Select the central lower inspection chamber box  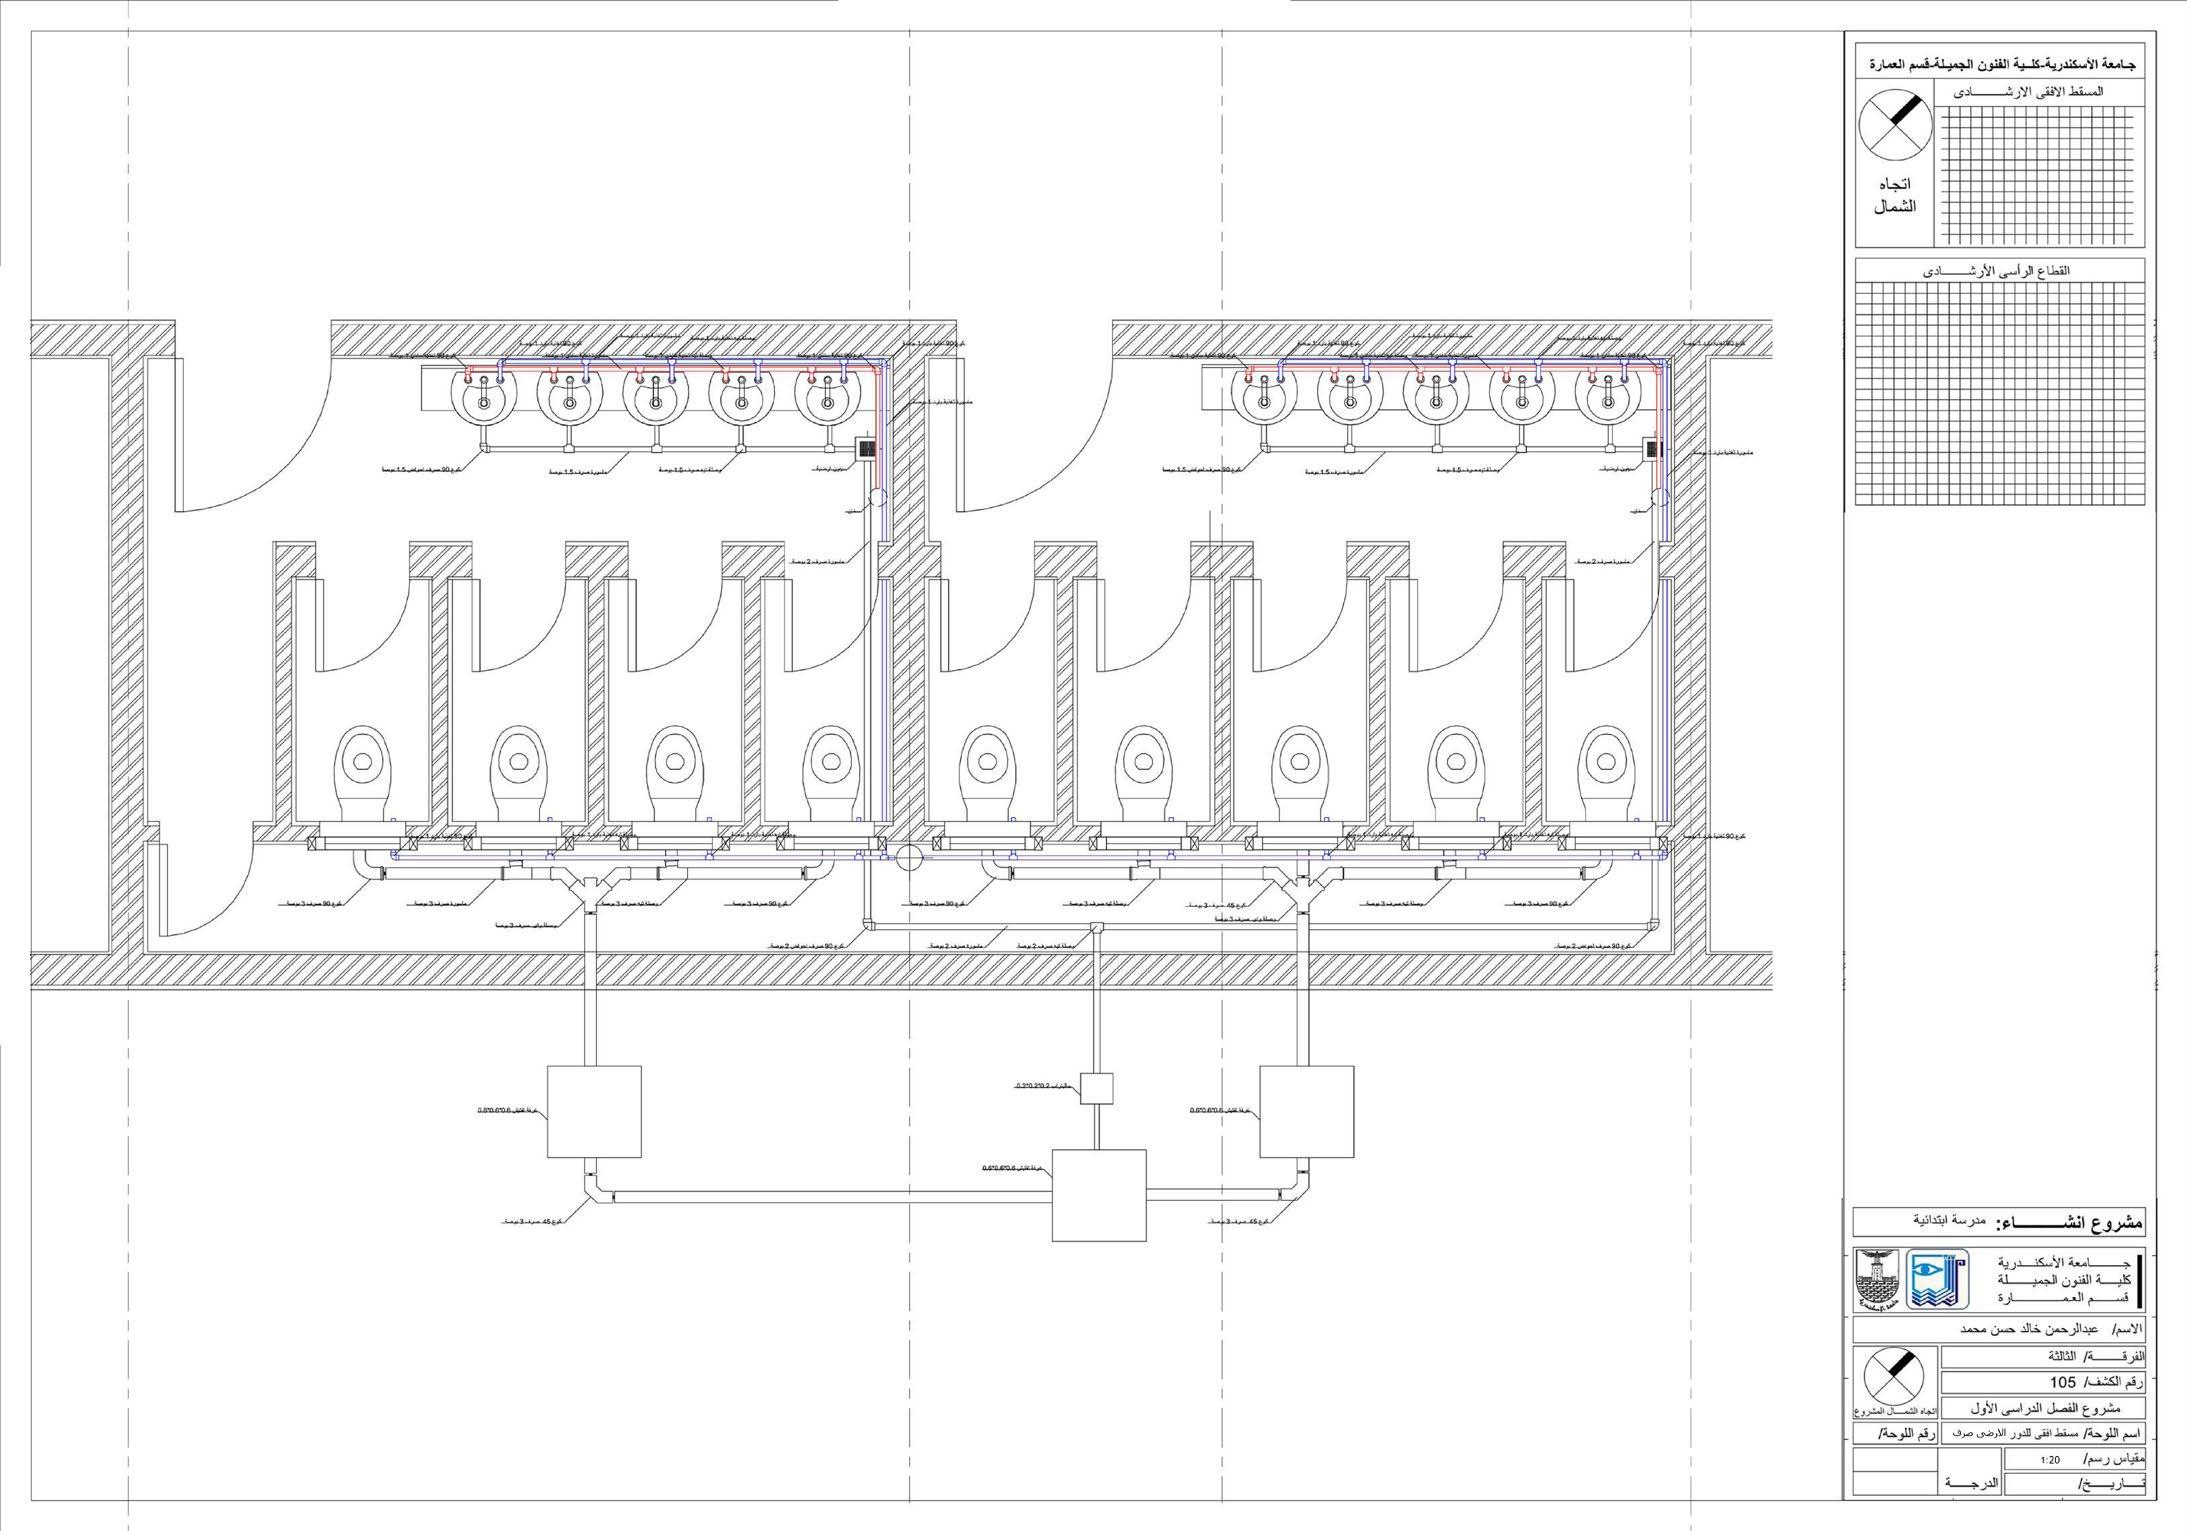point(1100,1195)
